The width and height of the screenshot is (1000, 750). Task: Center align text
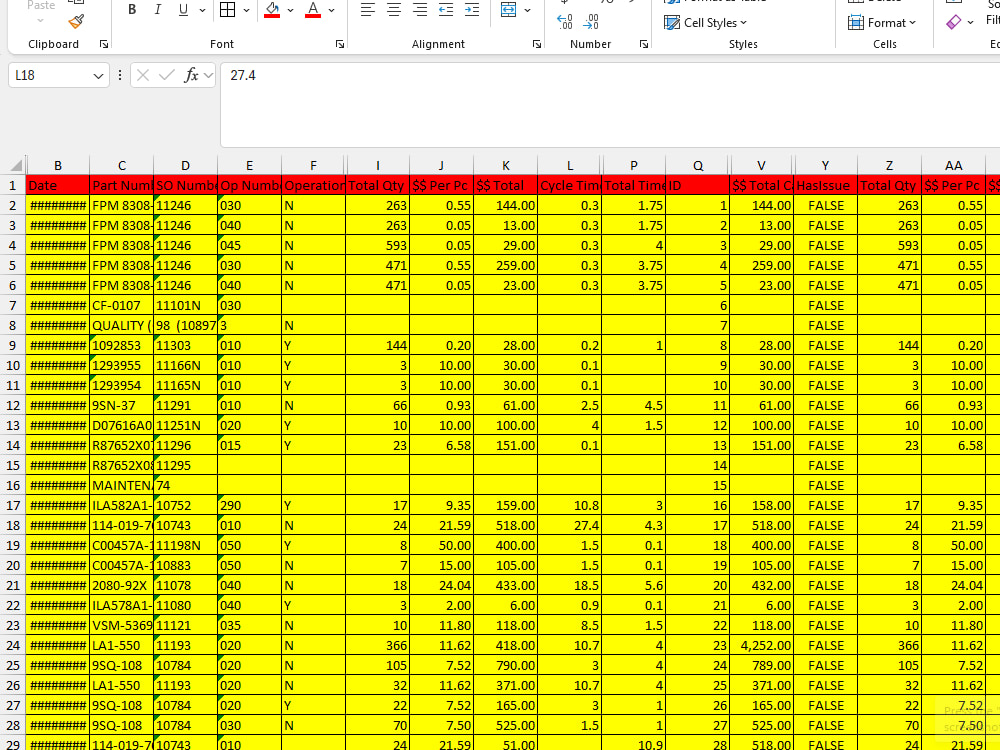pyautogui.click(x=393, y=10)
